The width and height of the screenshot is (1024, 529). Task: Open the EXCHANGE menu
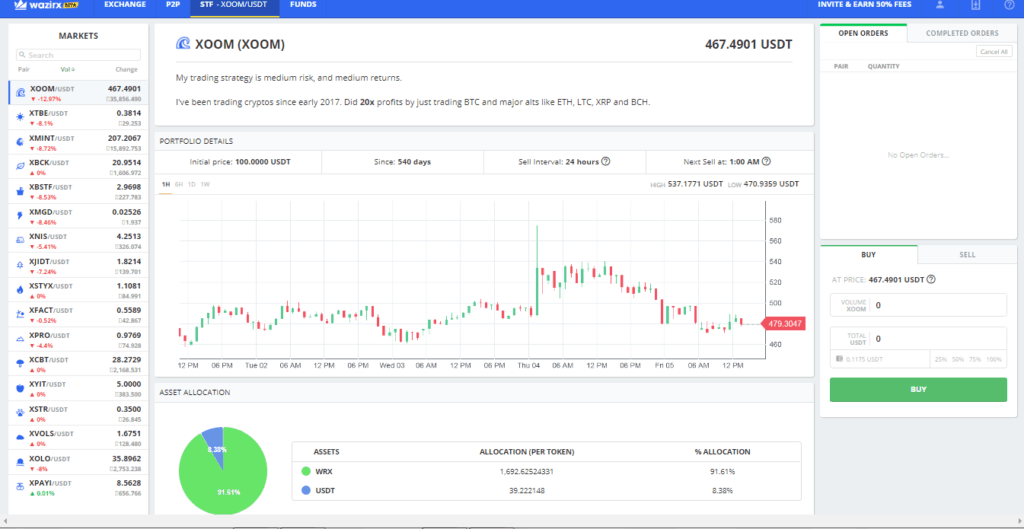[125, 5]
